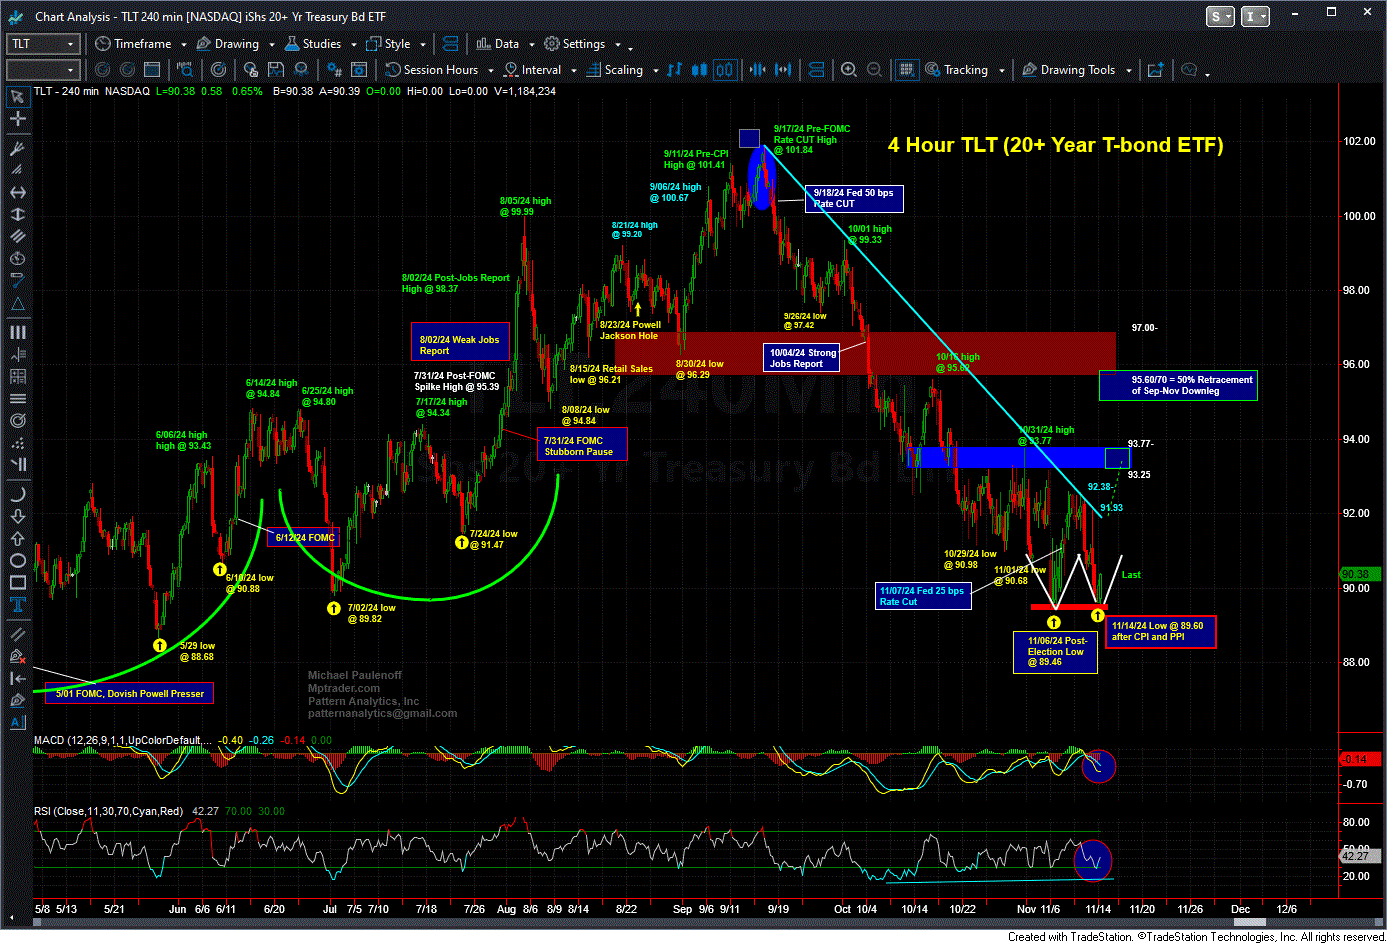Select the trend line drawing tool
The image size is (1387, 943).
click(x=17, y=281)
